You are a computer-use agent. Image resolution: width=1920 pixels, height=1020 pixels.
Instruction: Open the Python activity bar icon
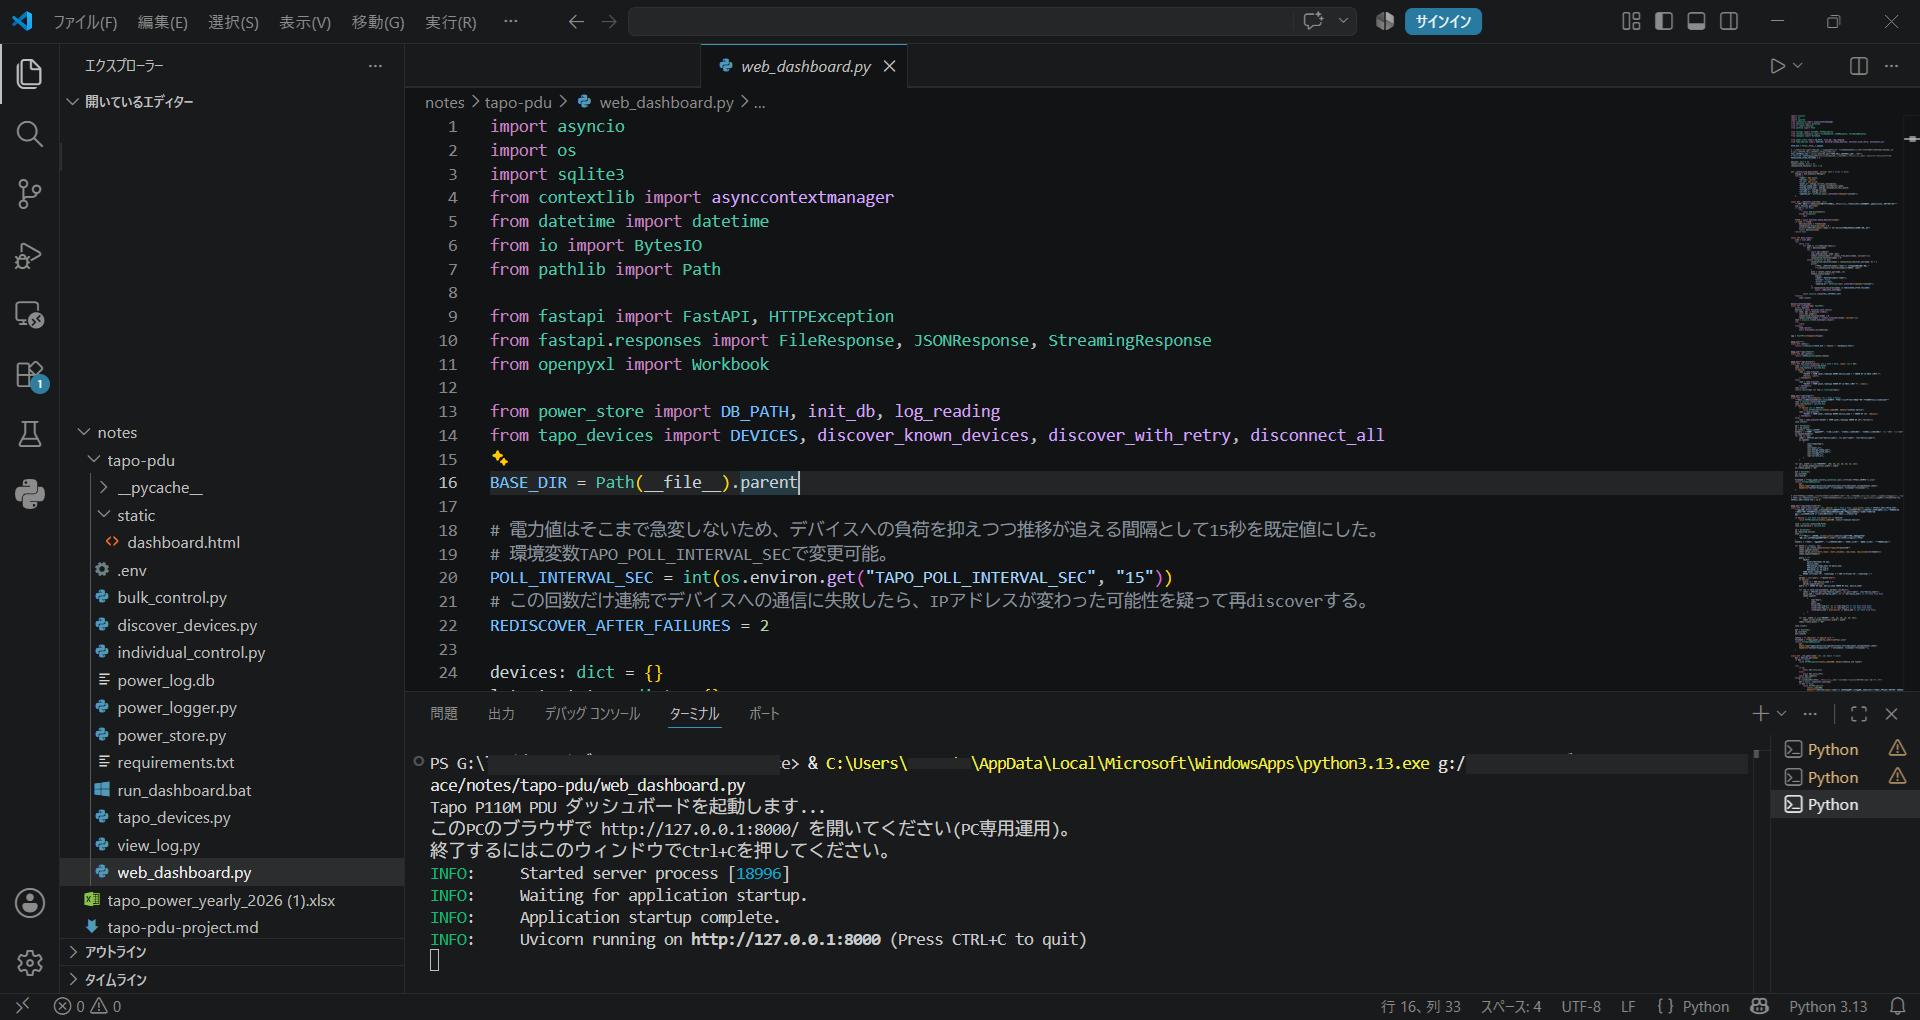[x=30, y=494]
